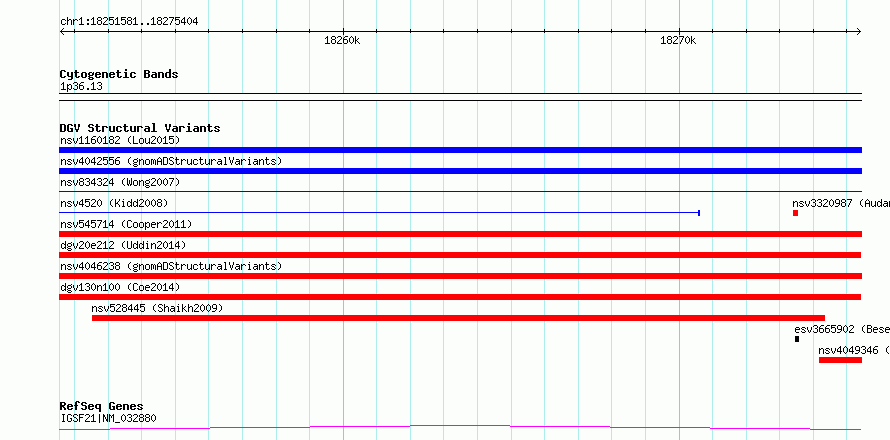Click the 18260k ruler label
This screenshot has height=440, width=890.
(342, 41)
